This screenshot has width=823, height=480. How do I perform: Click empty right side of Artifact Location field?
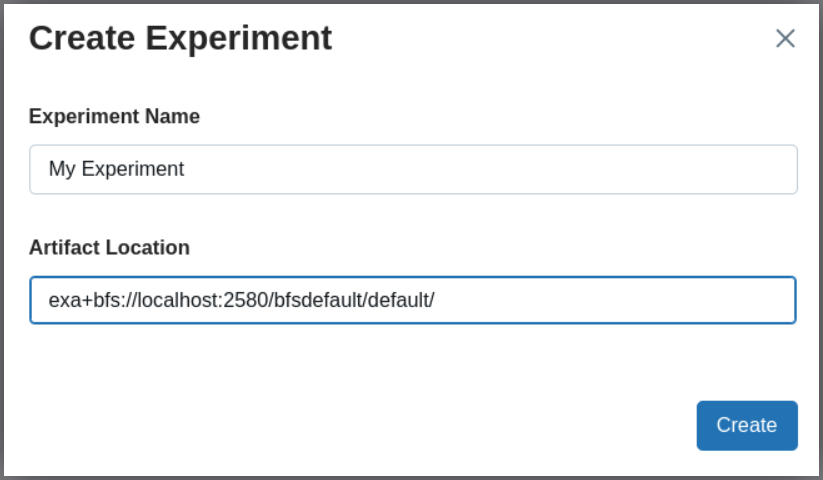pyautogui.click(x=650, y=300)
